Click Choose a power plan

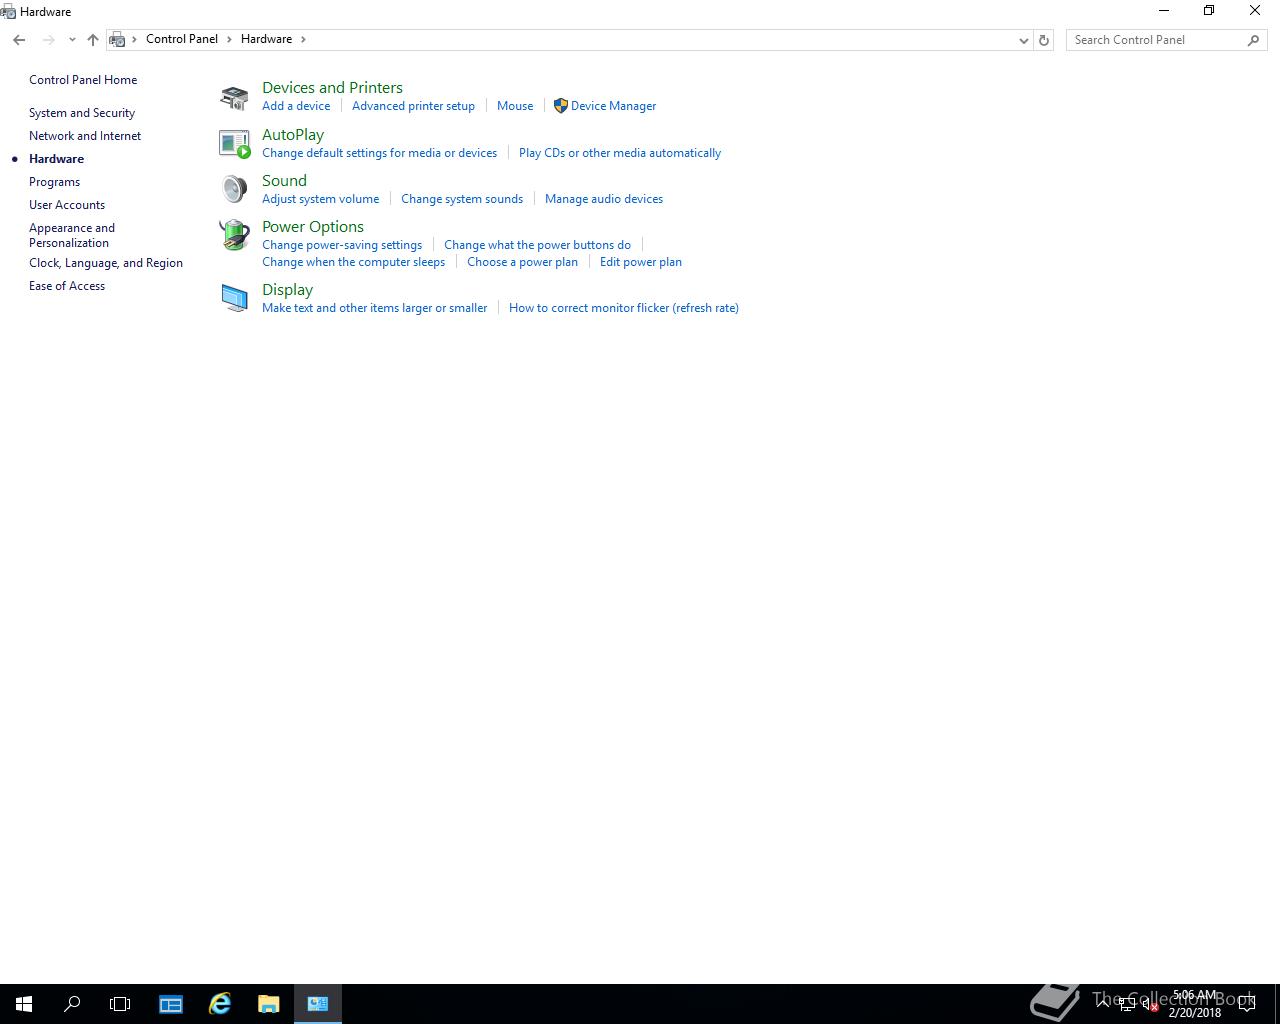[522, 262]
